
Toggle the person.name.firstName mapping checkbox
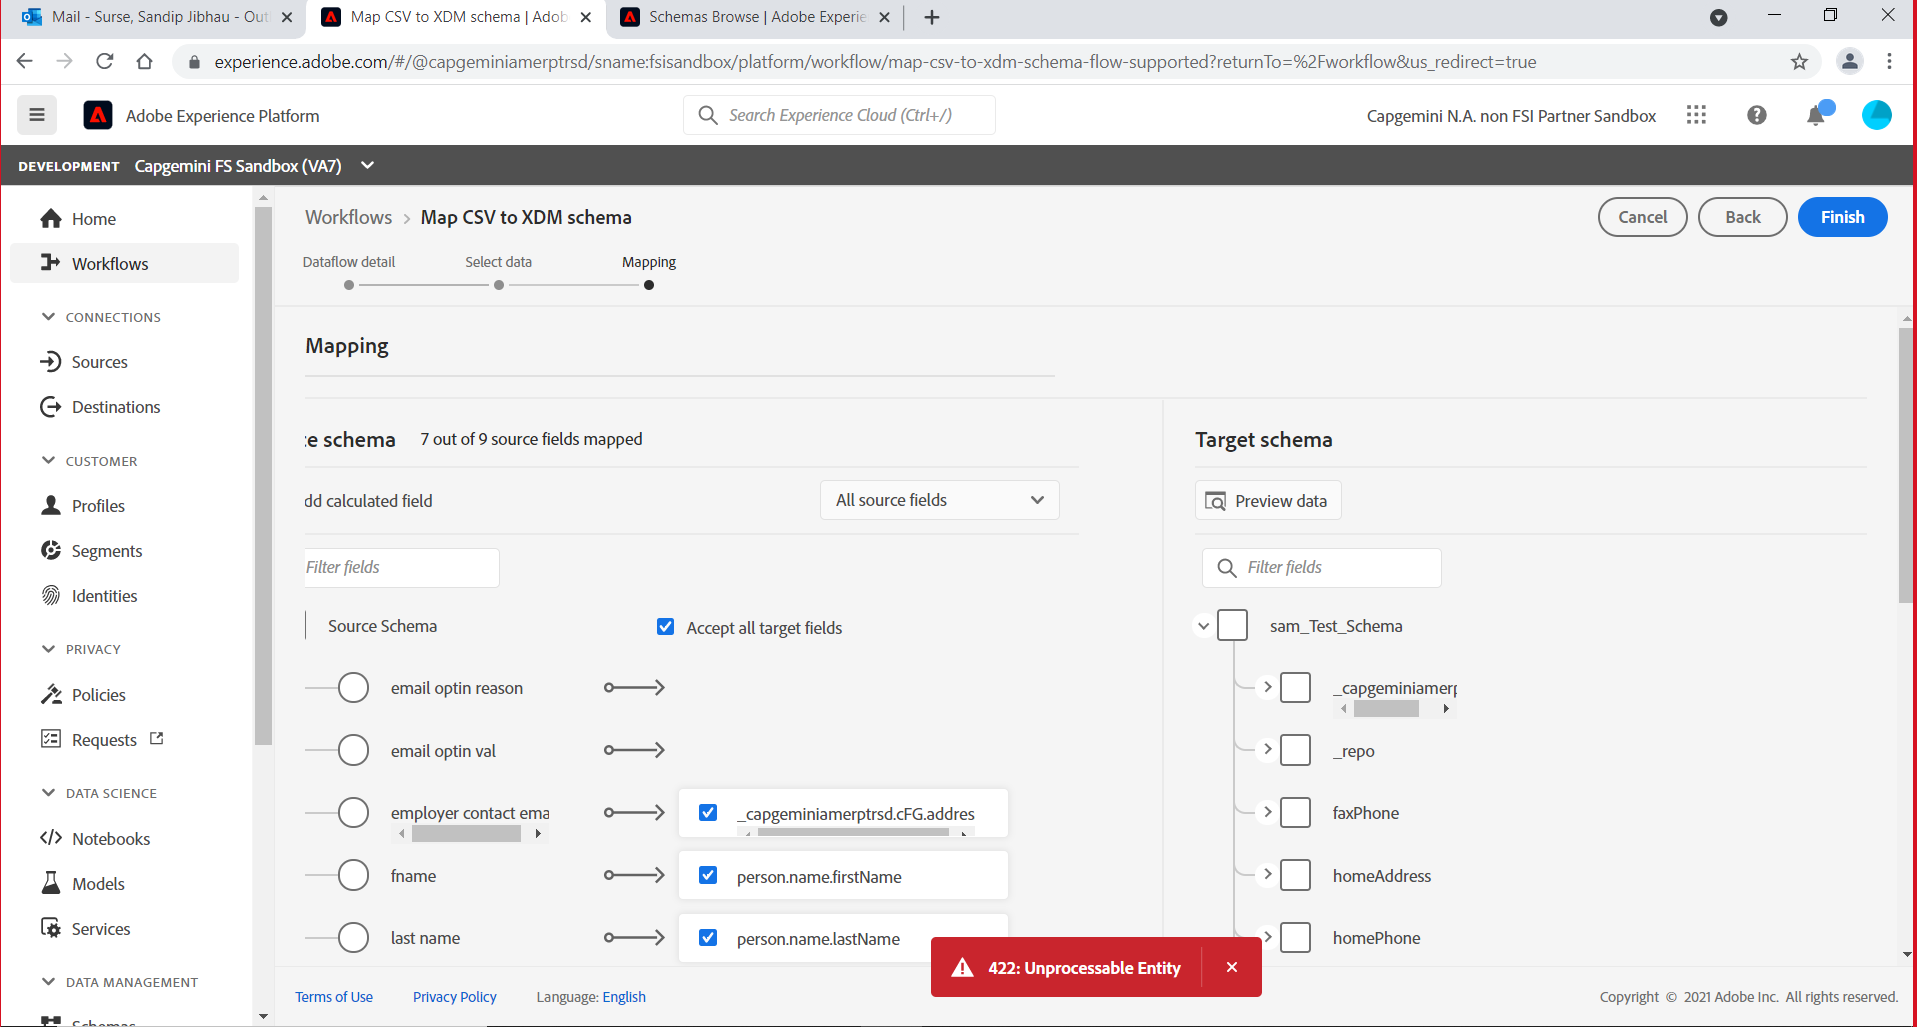tap(708, 875)
